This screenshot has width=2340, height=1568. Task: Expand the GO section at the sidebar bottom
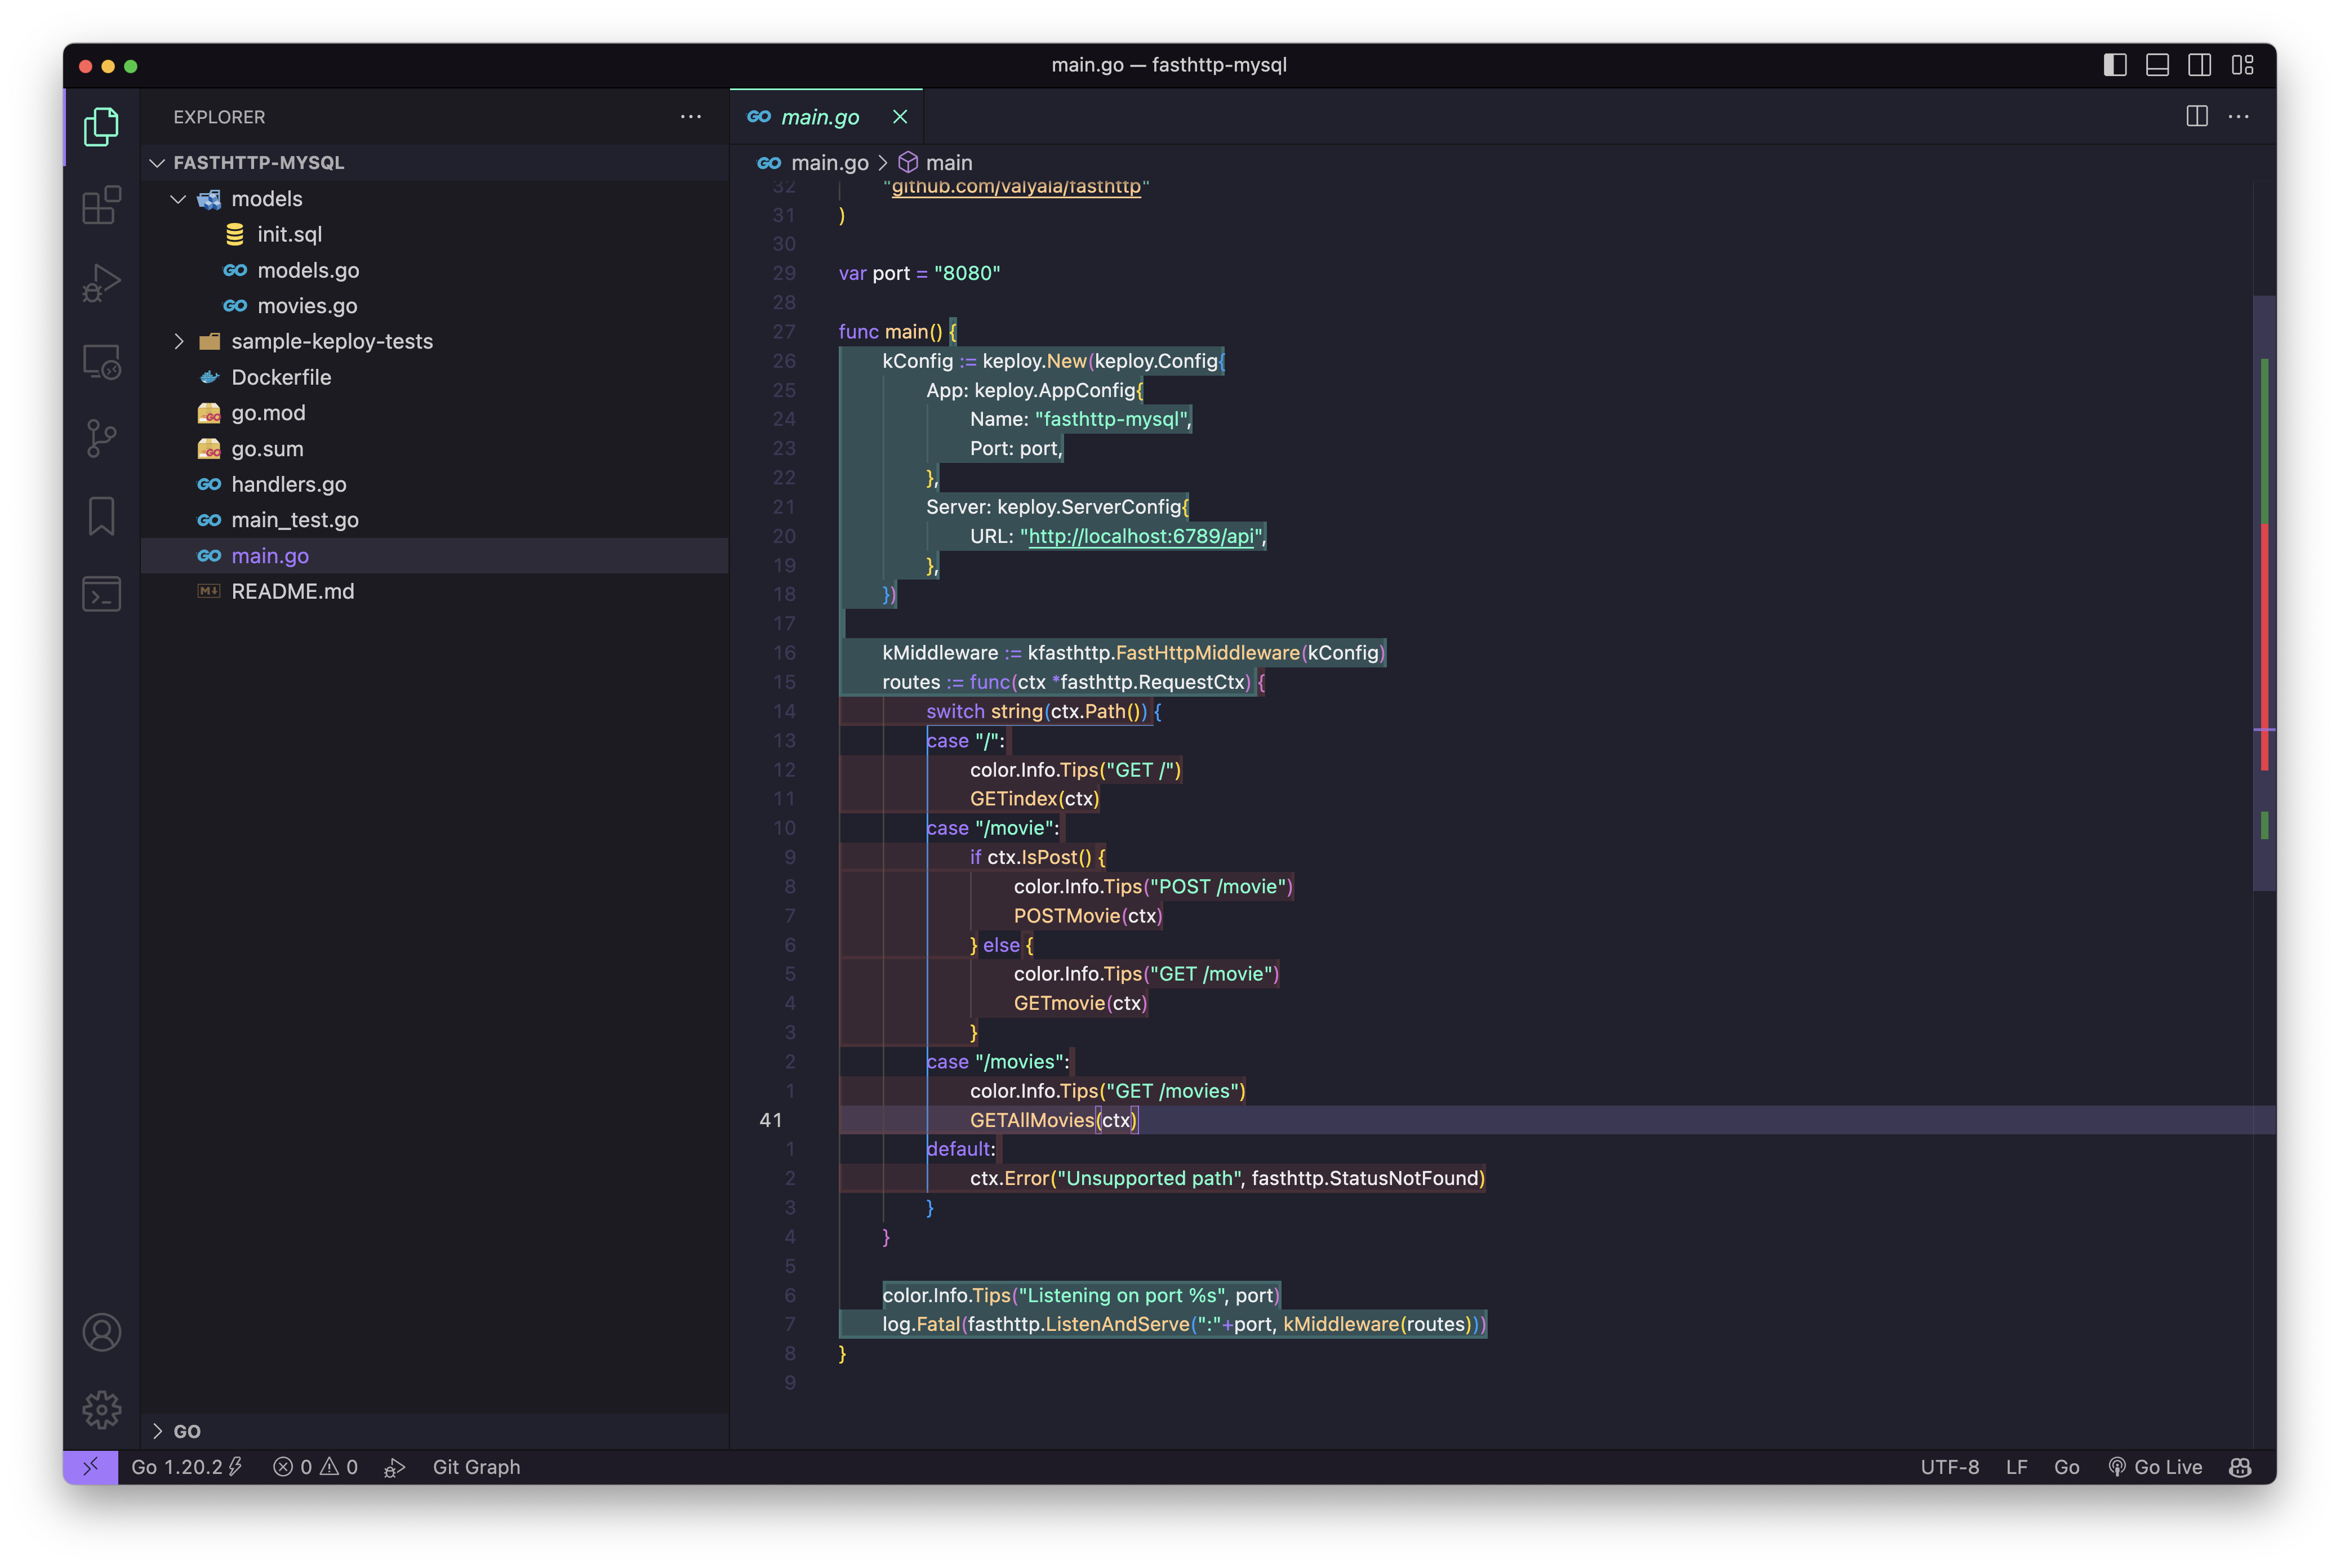[435, 1431]
